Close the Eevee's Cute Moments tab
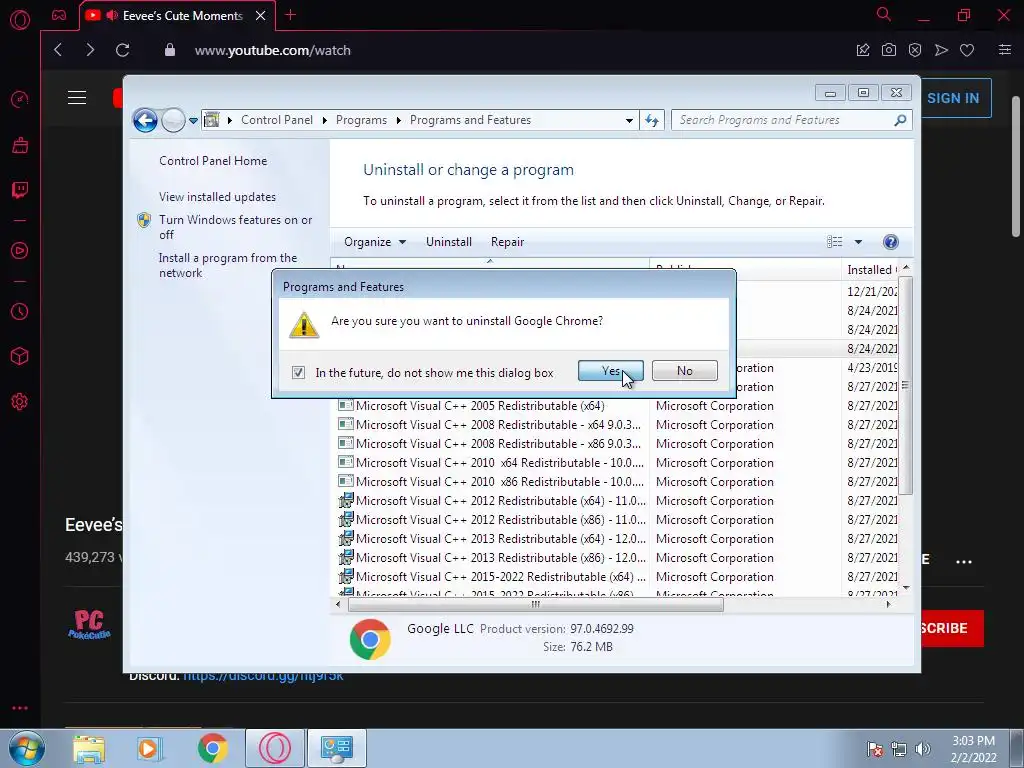The height and width of the screenshot is (768, 1024). 261,16
